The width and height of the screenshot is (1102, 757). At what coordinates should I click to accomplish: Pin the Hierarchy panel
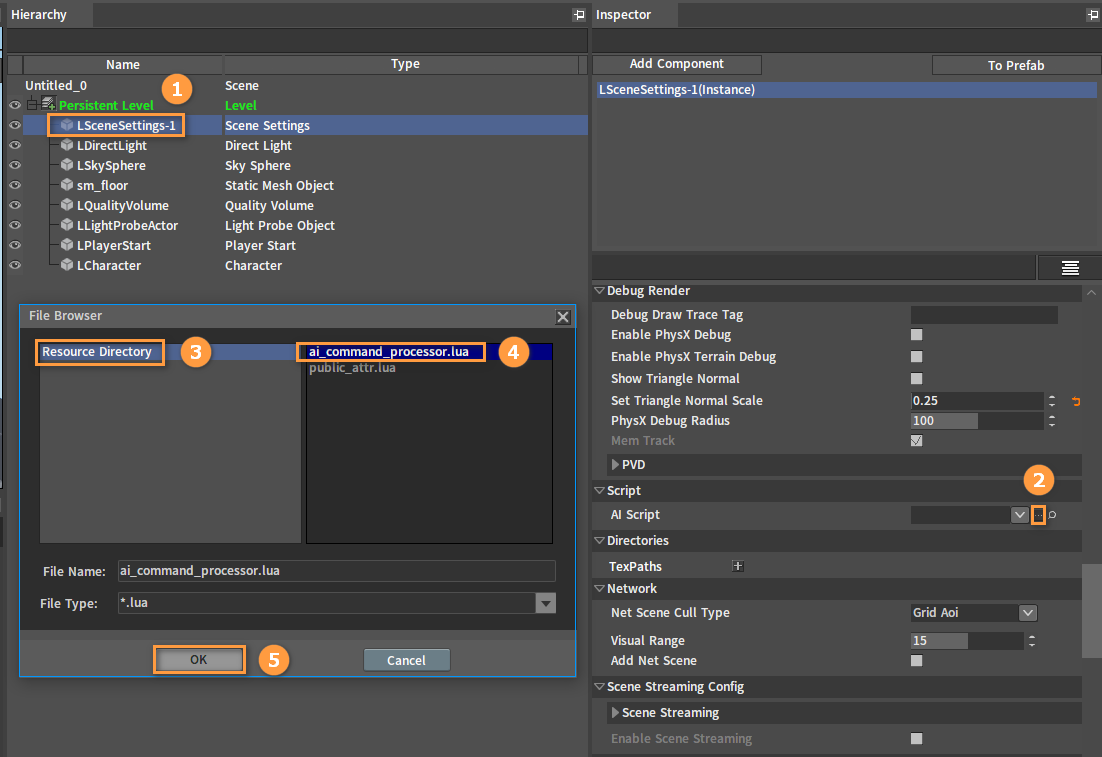click(x=578, y=15)
